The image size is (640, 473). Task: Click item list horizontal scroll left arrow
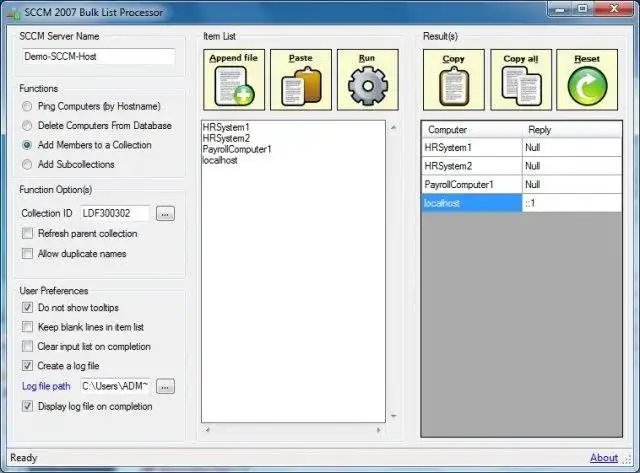click(x=207, y=430)
